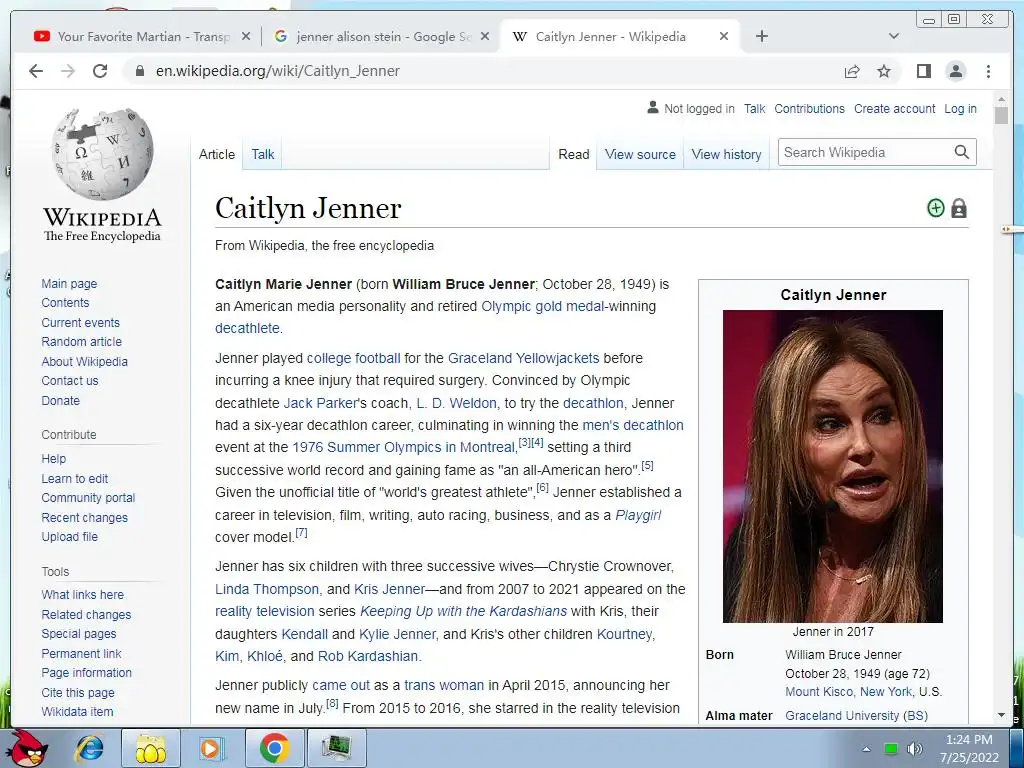Click the Contributions link at top
Viewport: 1024px width, 768px height.
pos(809,109)
